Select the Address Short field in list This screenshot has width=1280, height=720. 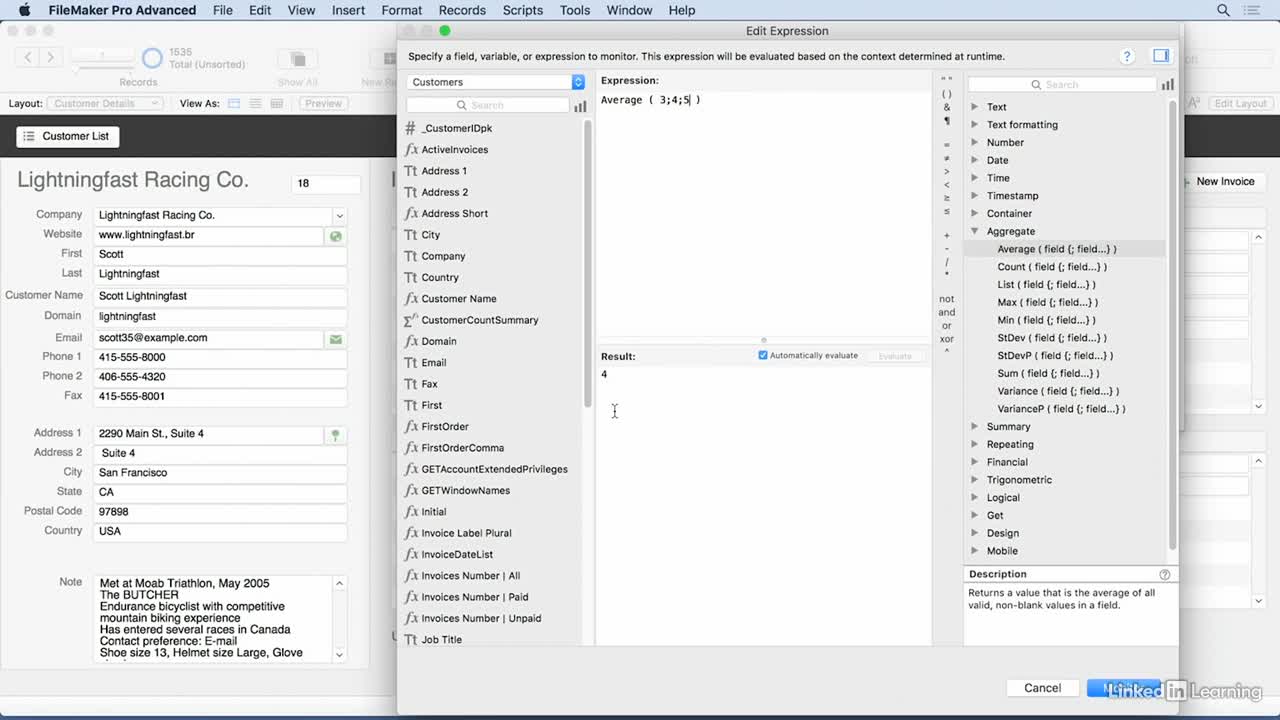coord(454,214)
